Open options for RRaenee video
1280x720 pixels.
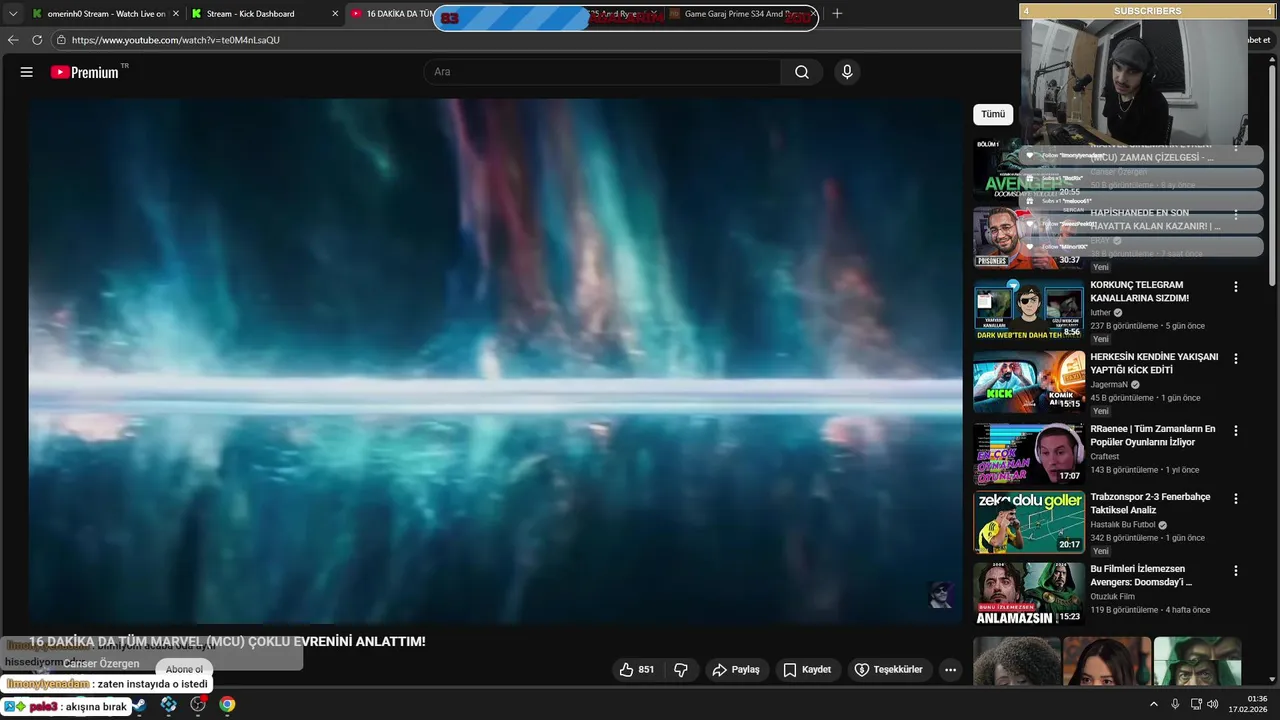(1236, 431)
